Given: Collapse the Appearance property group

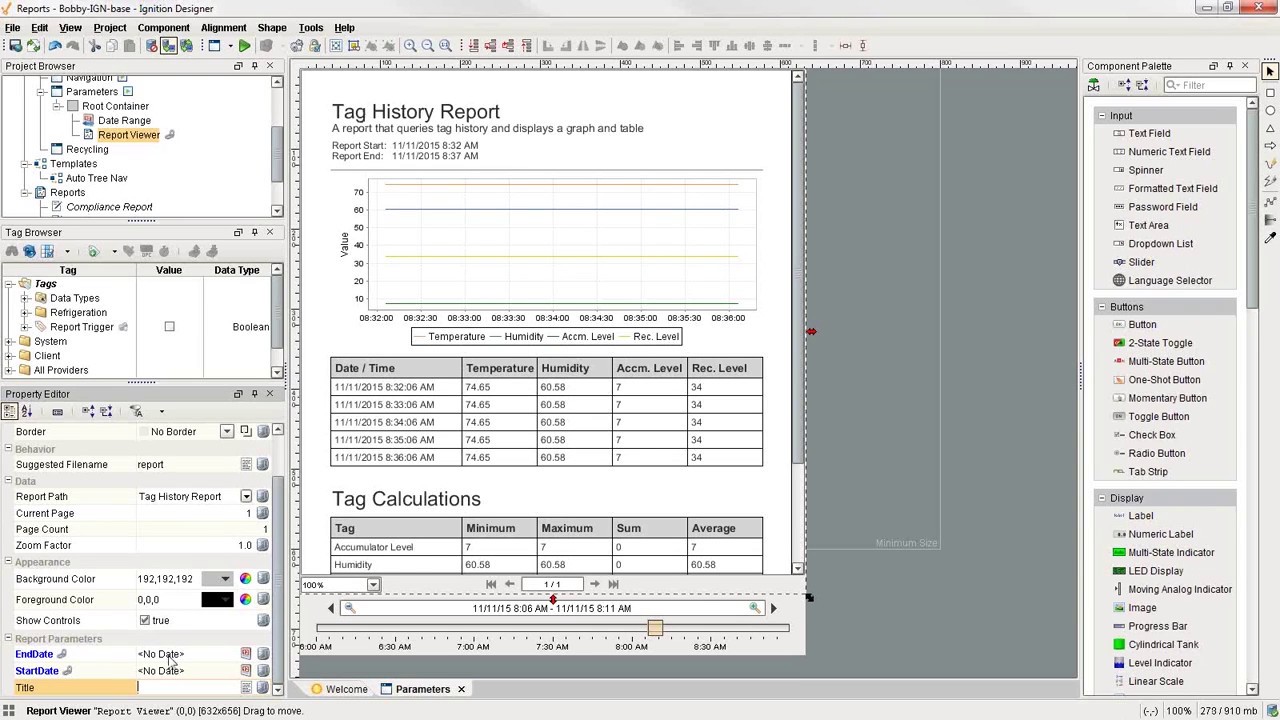Looking at the screenshot, I should [x=8, y=563].
